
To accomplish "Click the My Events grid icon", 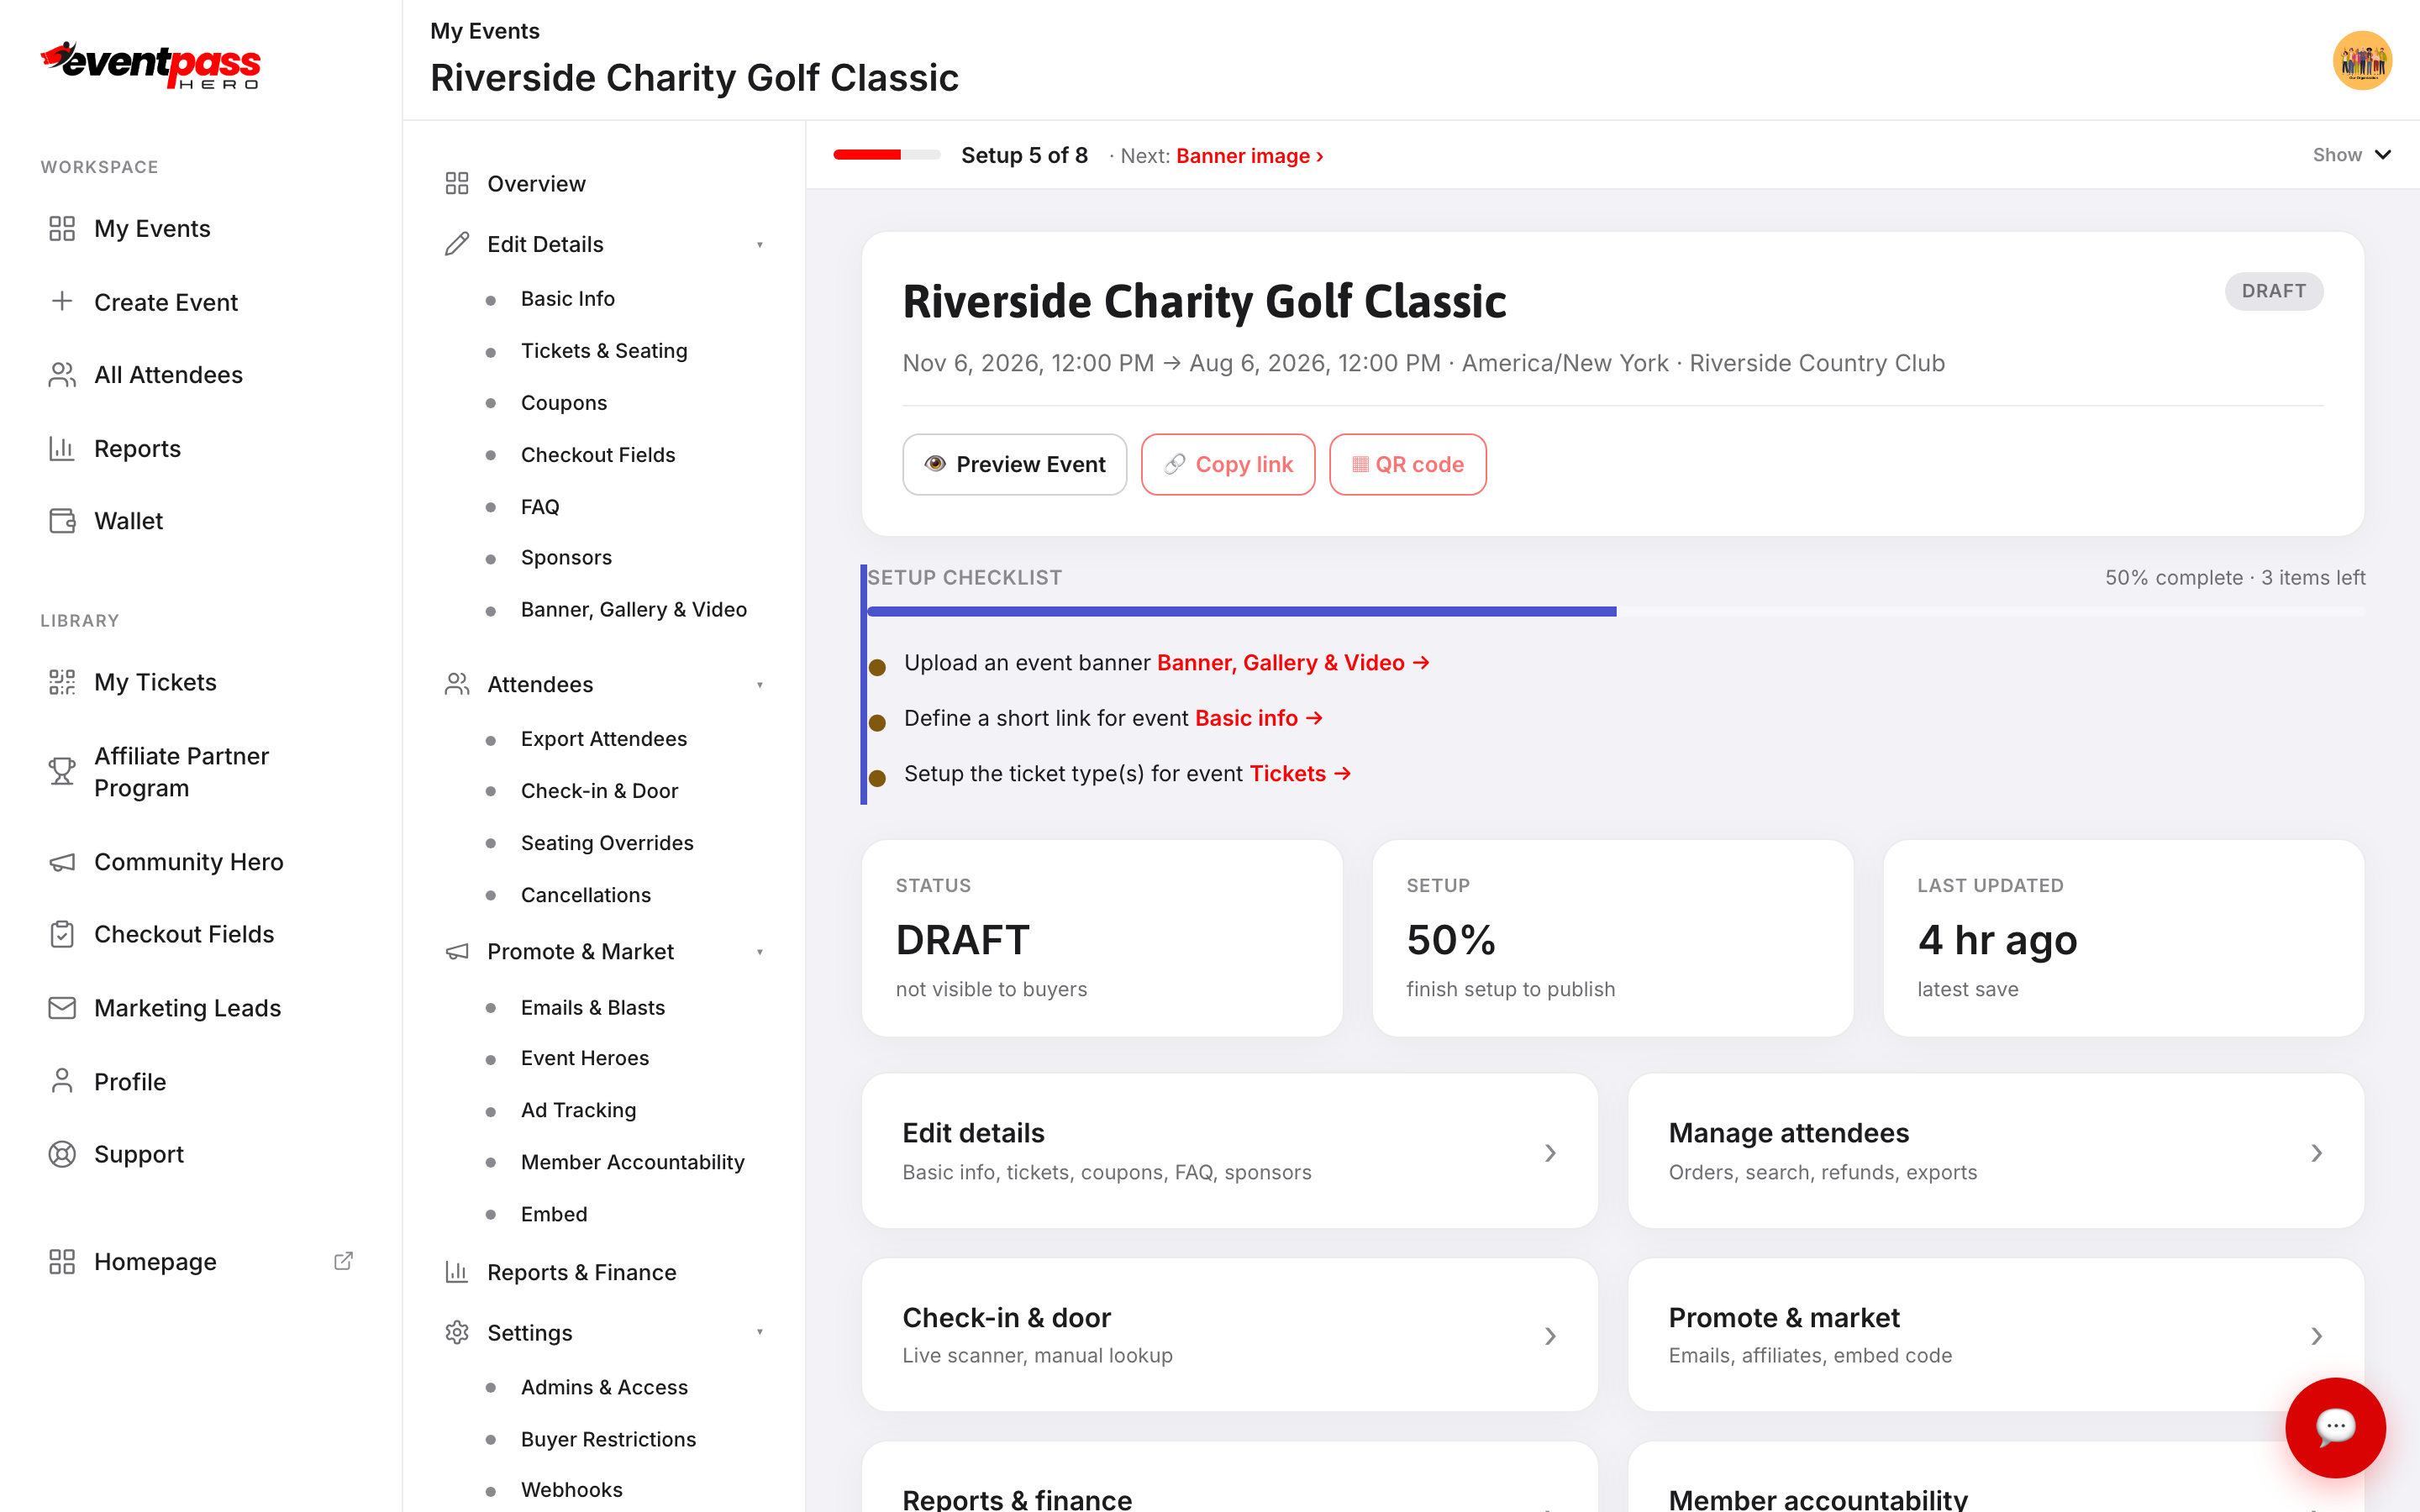I will 62,229.
